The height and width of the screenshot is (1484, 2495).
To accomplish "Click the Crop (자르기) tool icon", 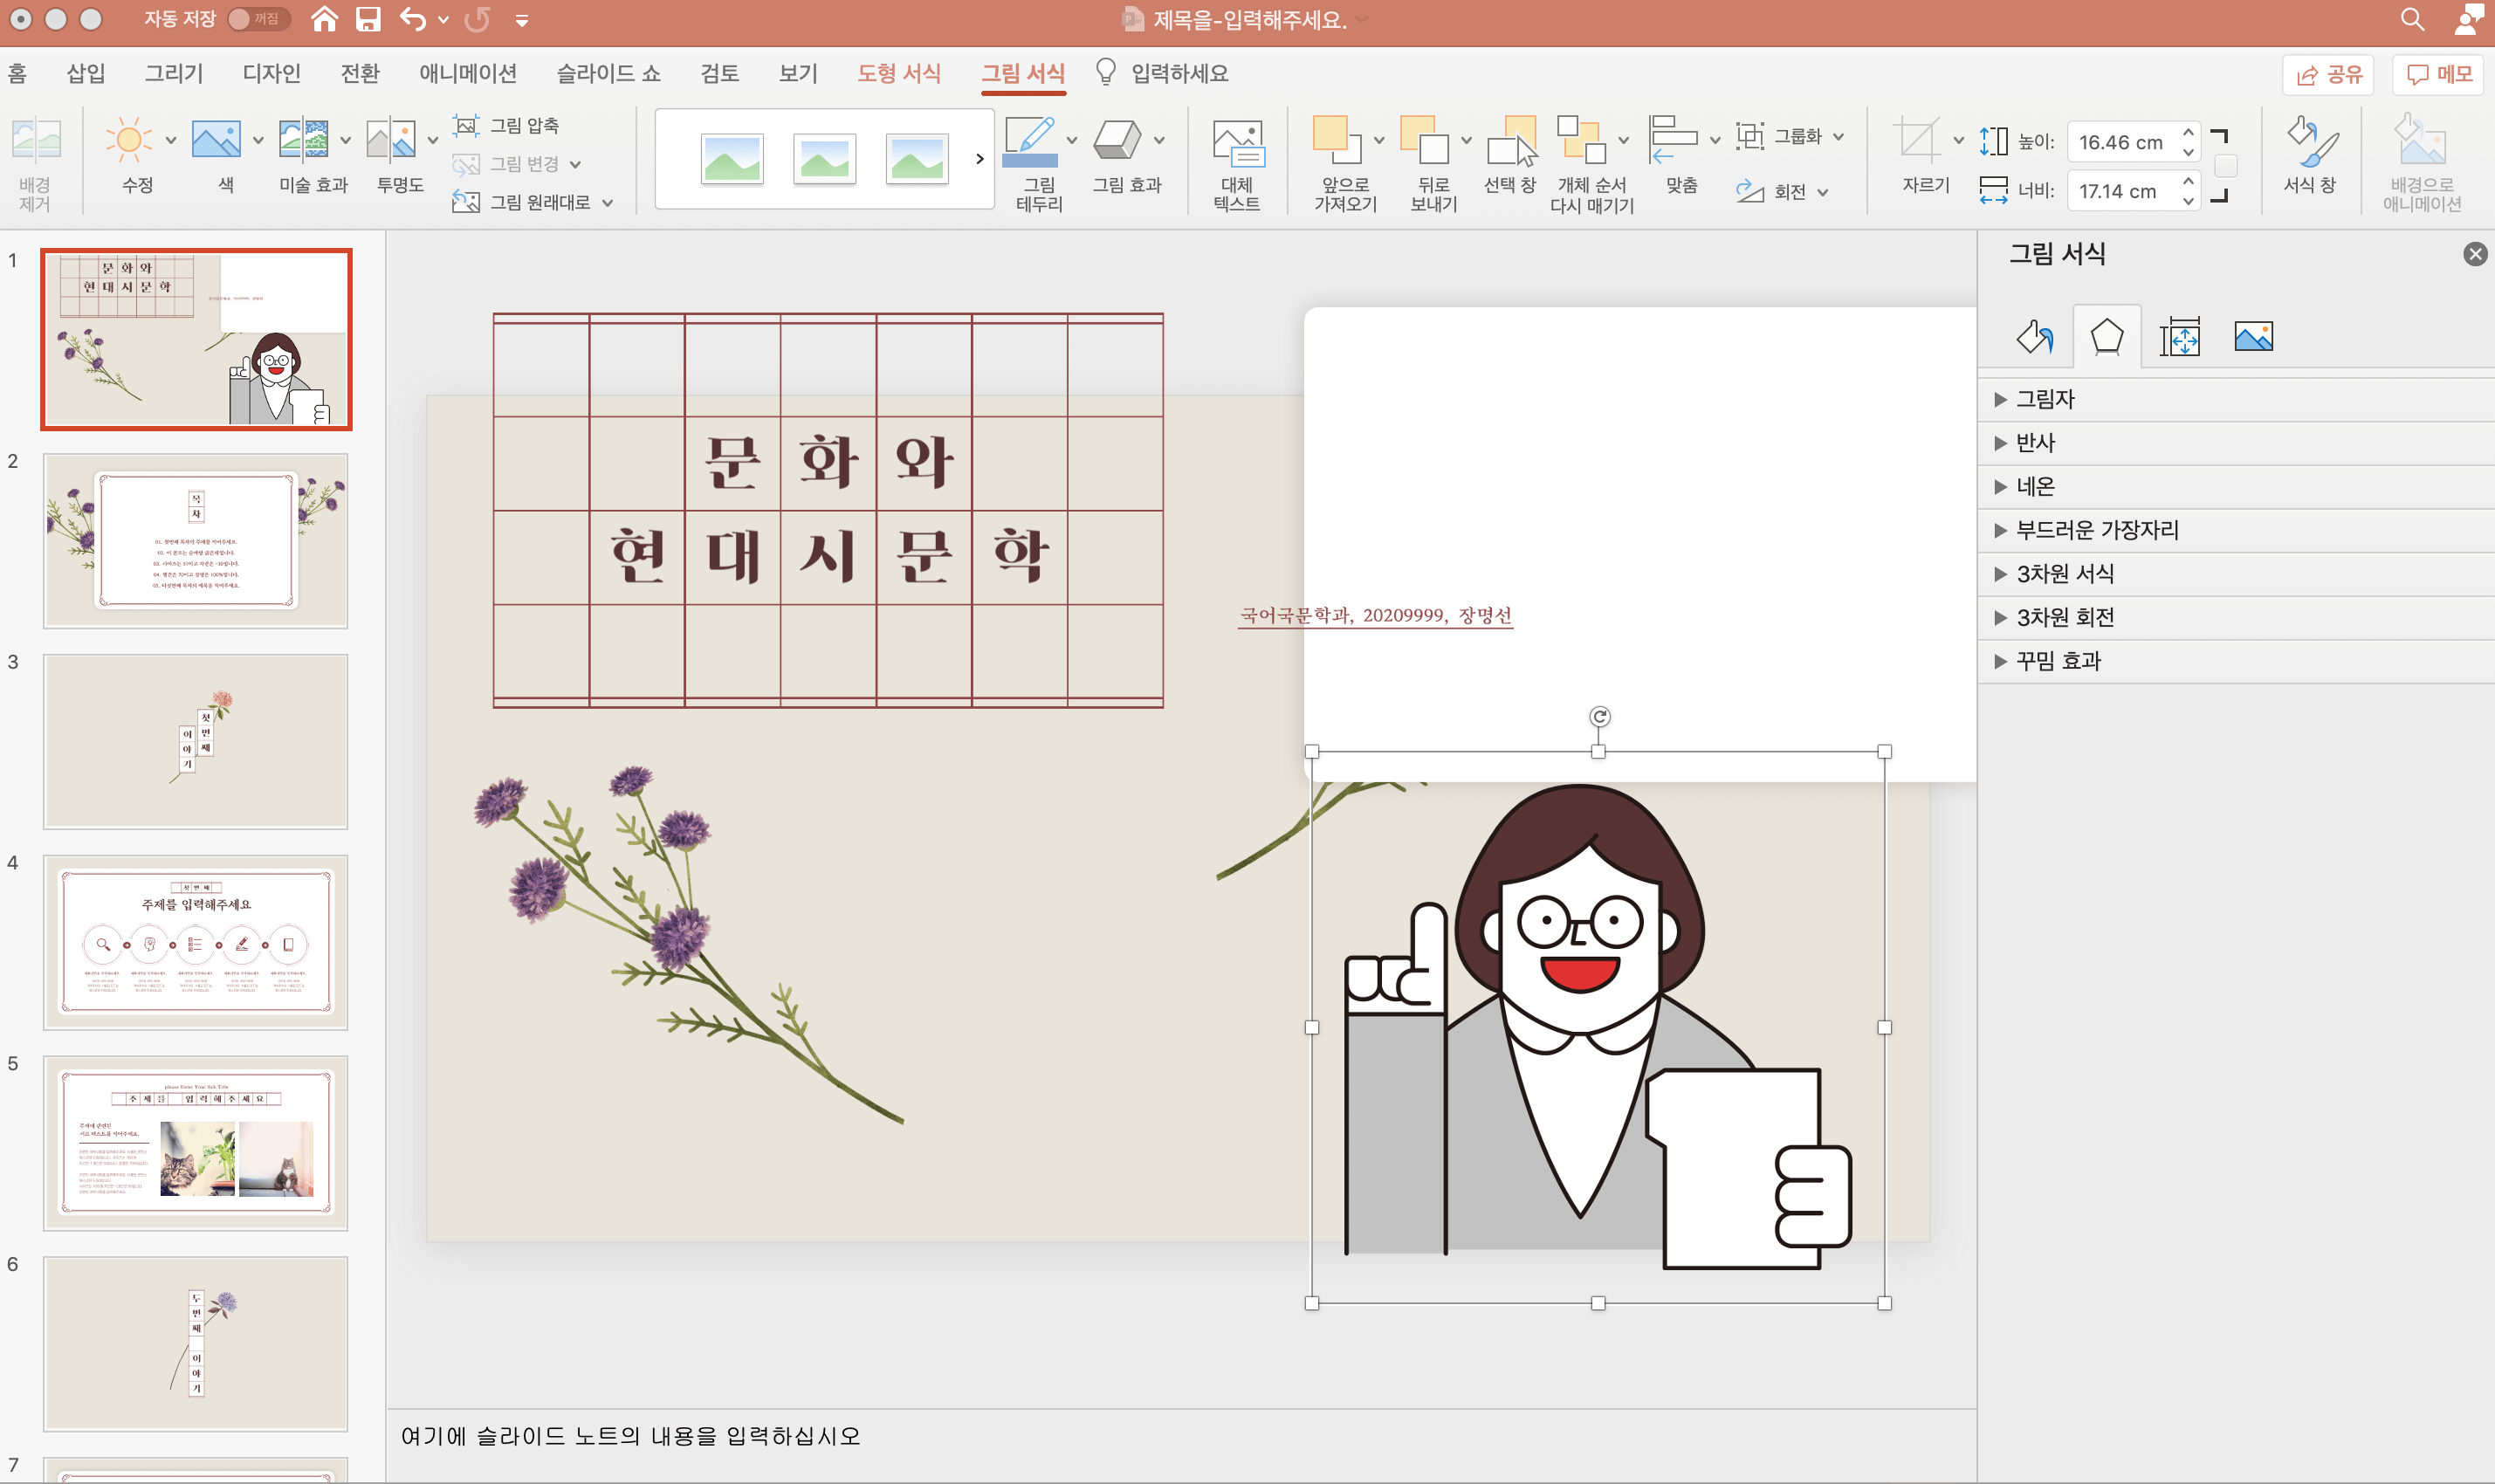I will [1917, 141].
